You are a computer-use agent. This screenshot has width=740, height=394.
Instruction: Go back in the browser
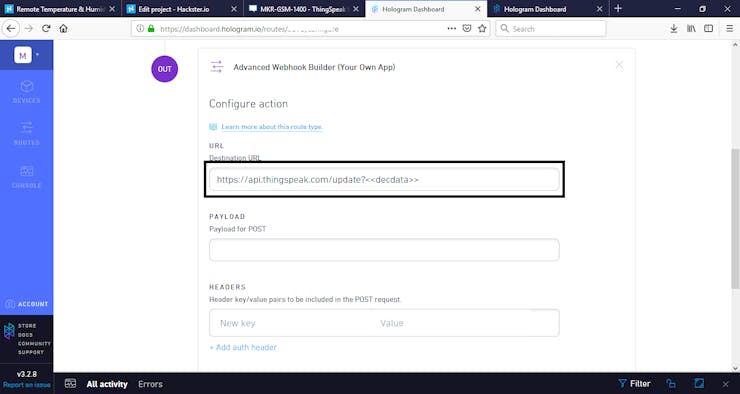(11, 29)
